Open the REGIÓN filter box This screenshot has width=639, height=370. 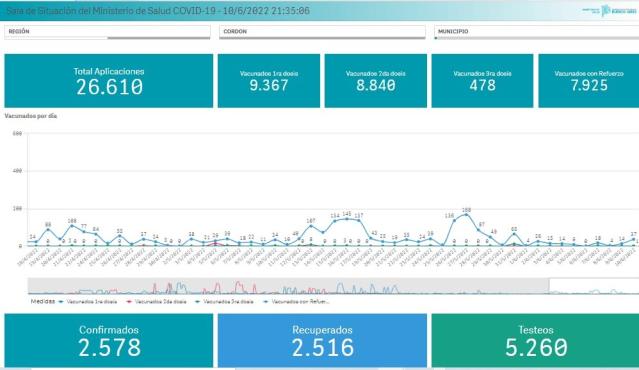click(107, 32)
